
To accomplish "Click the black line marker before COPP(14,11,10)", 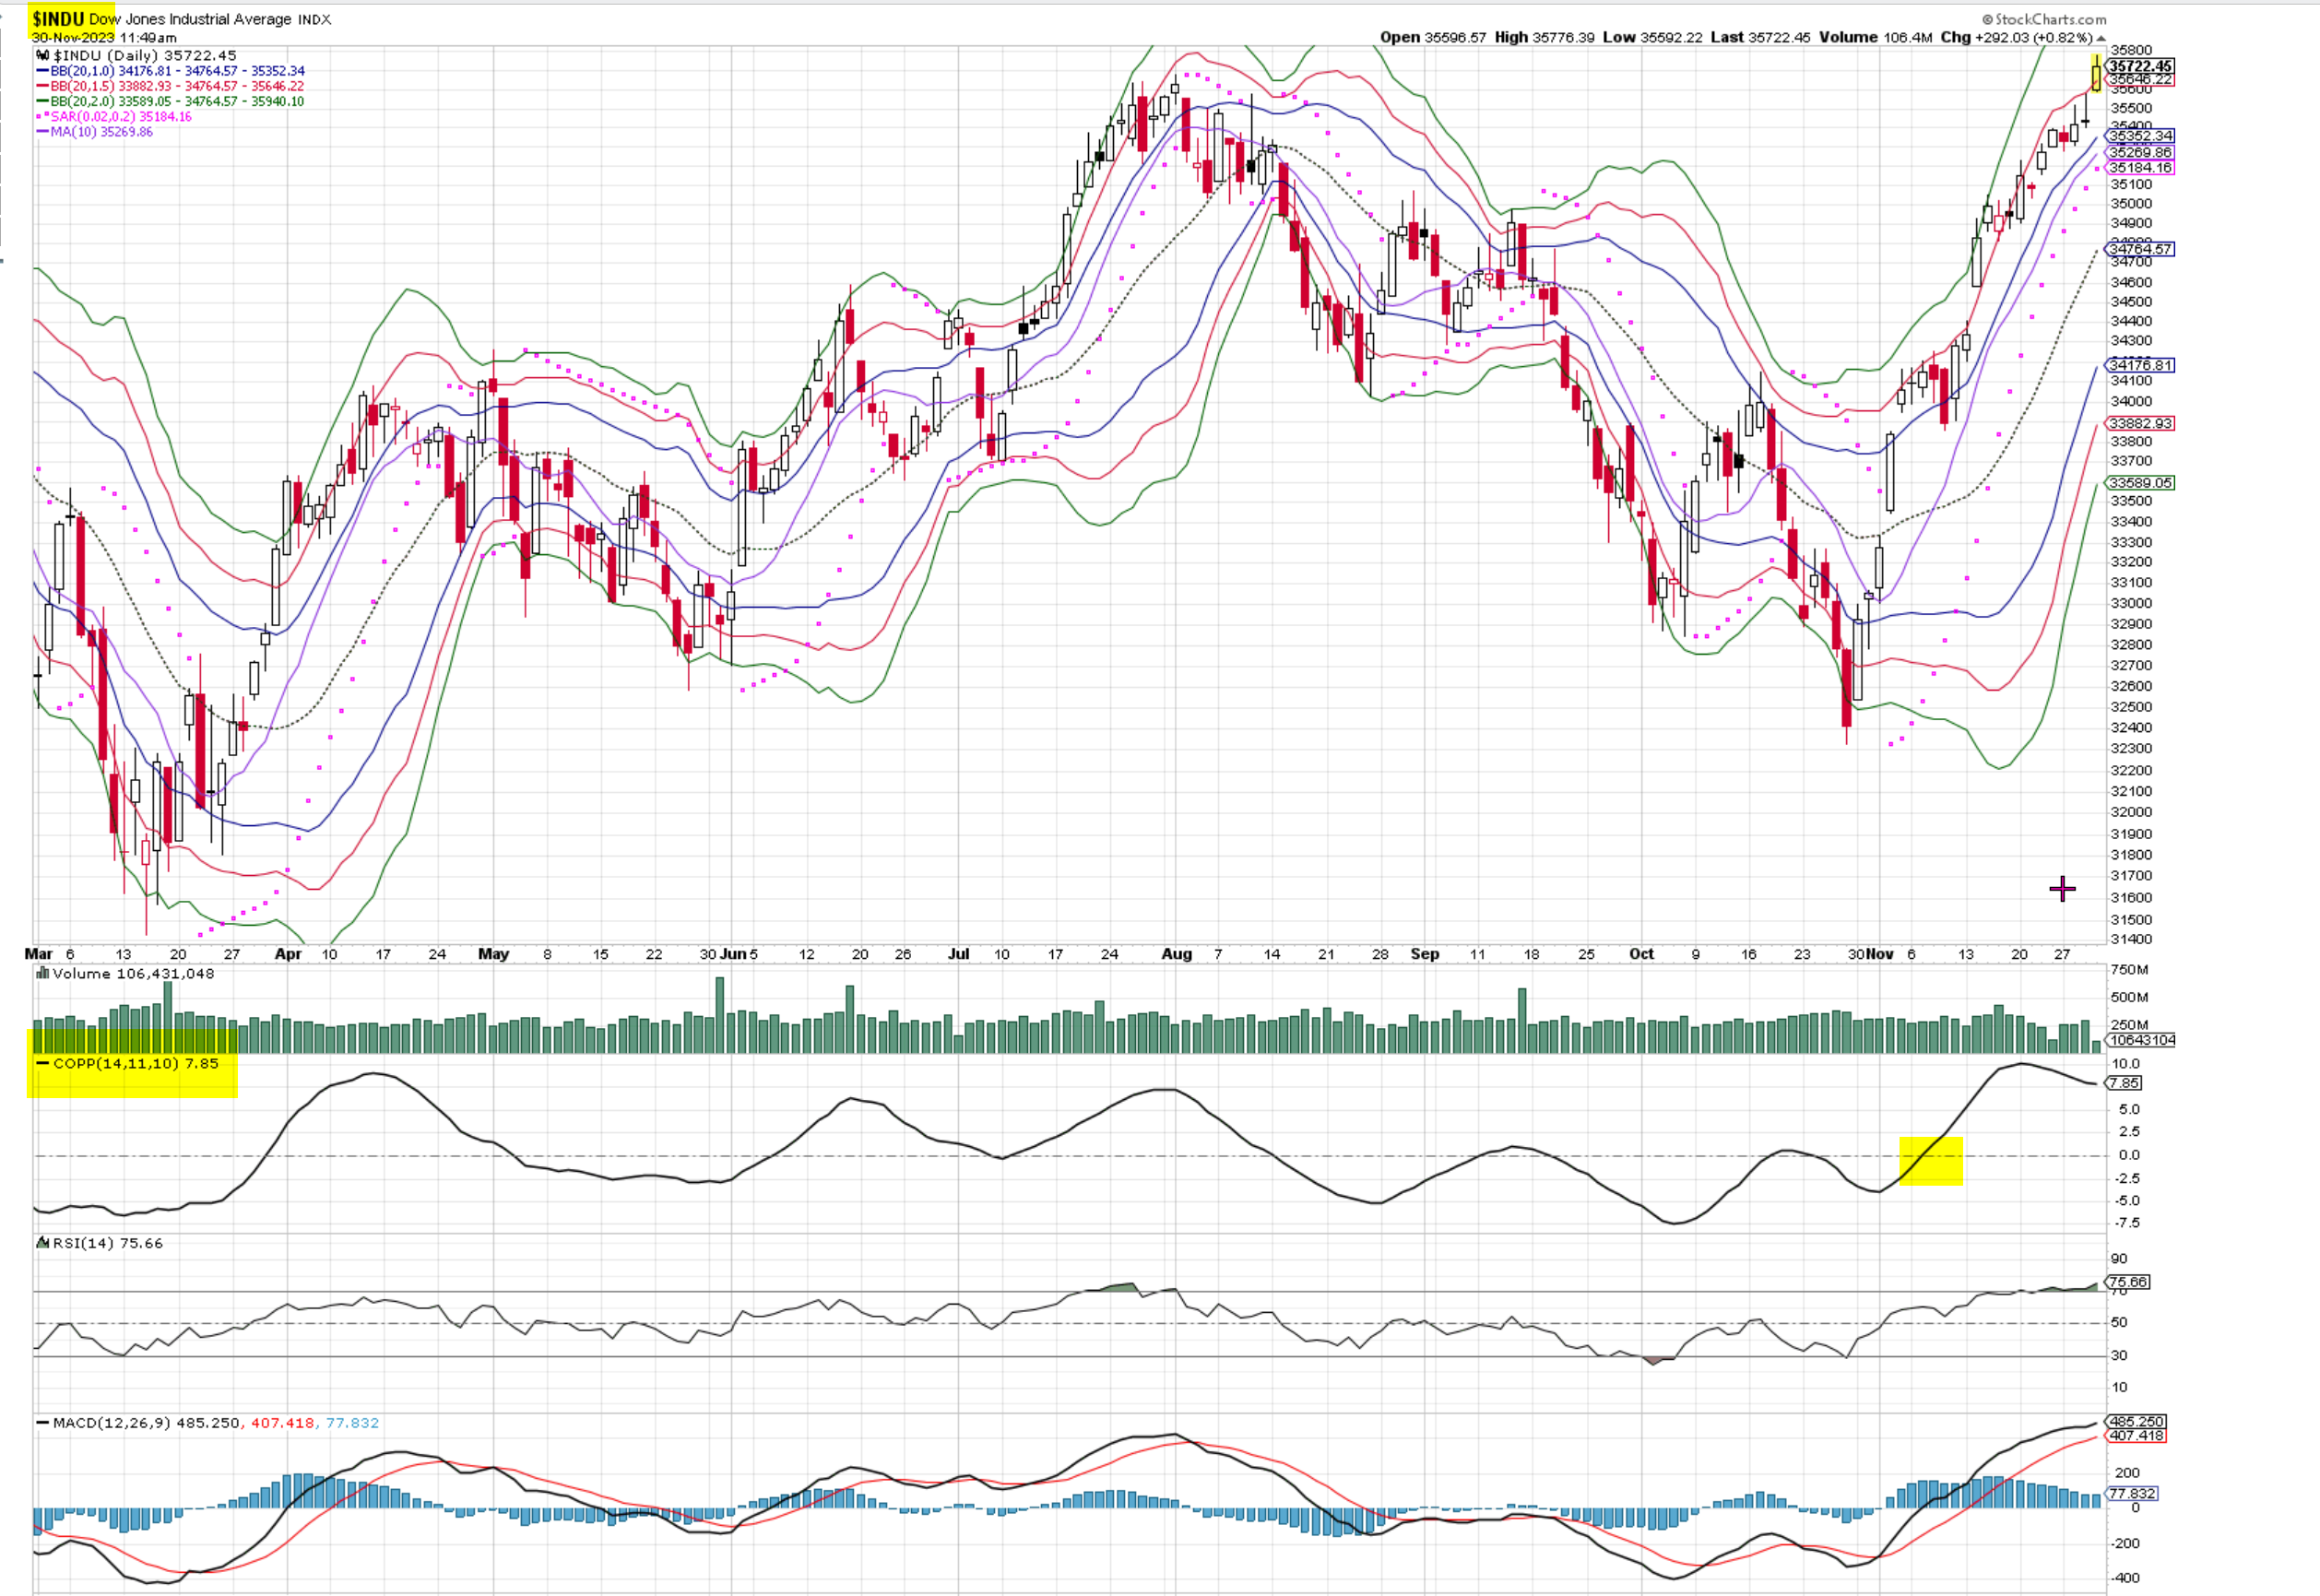I will 43,1063.
